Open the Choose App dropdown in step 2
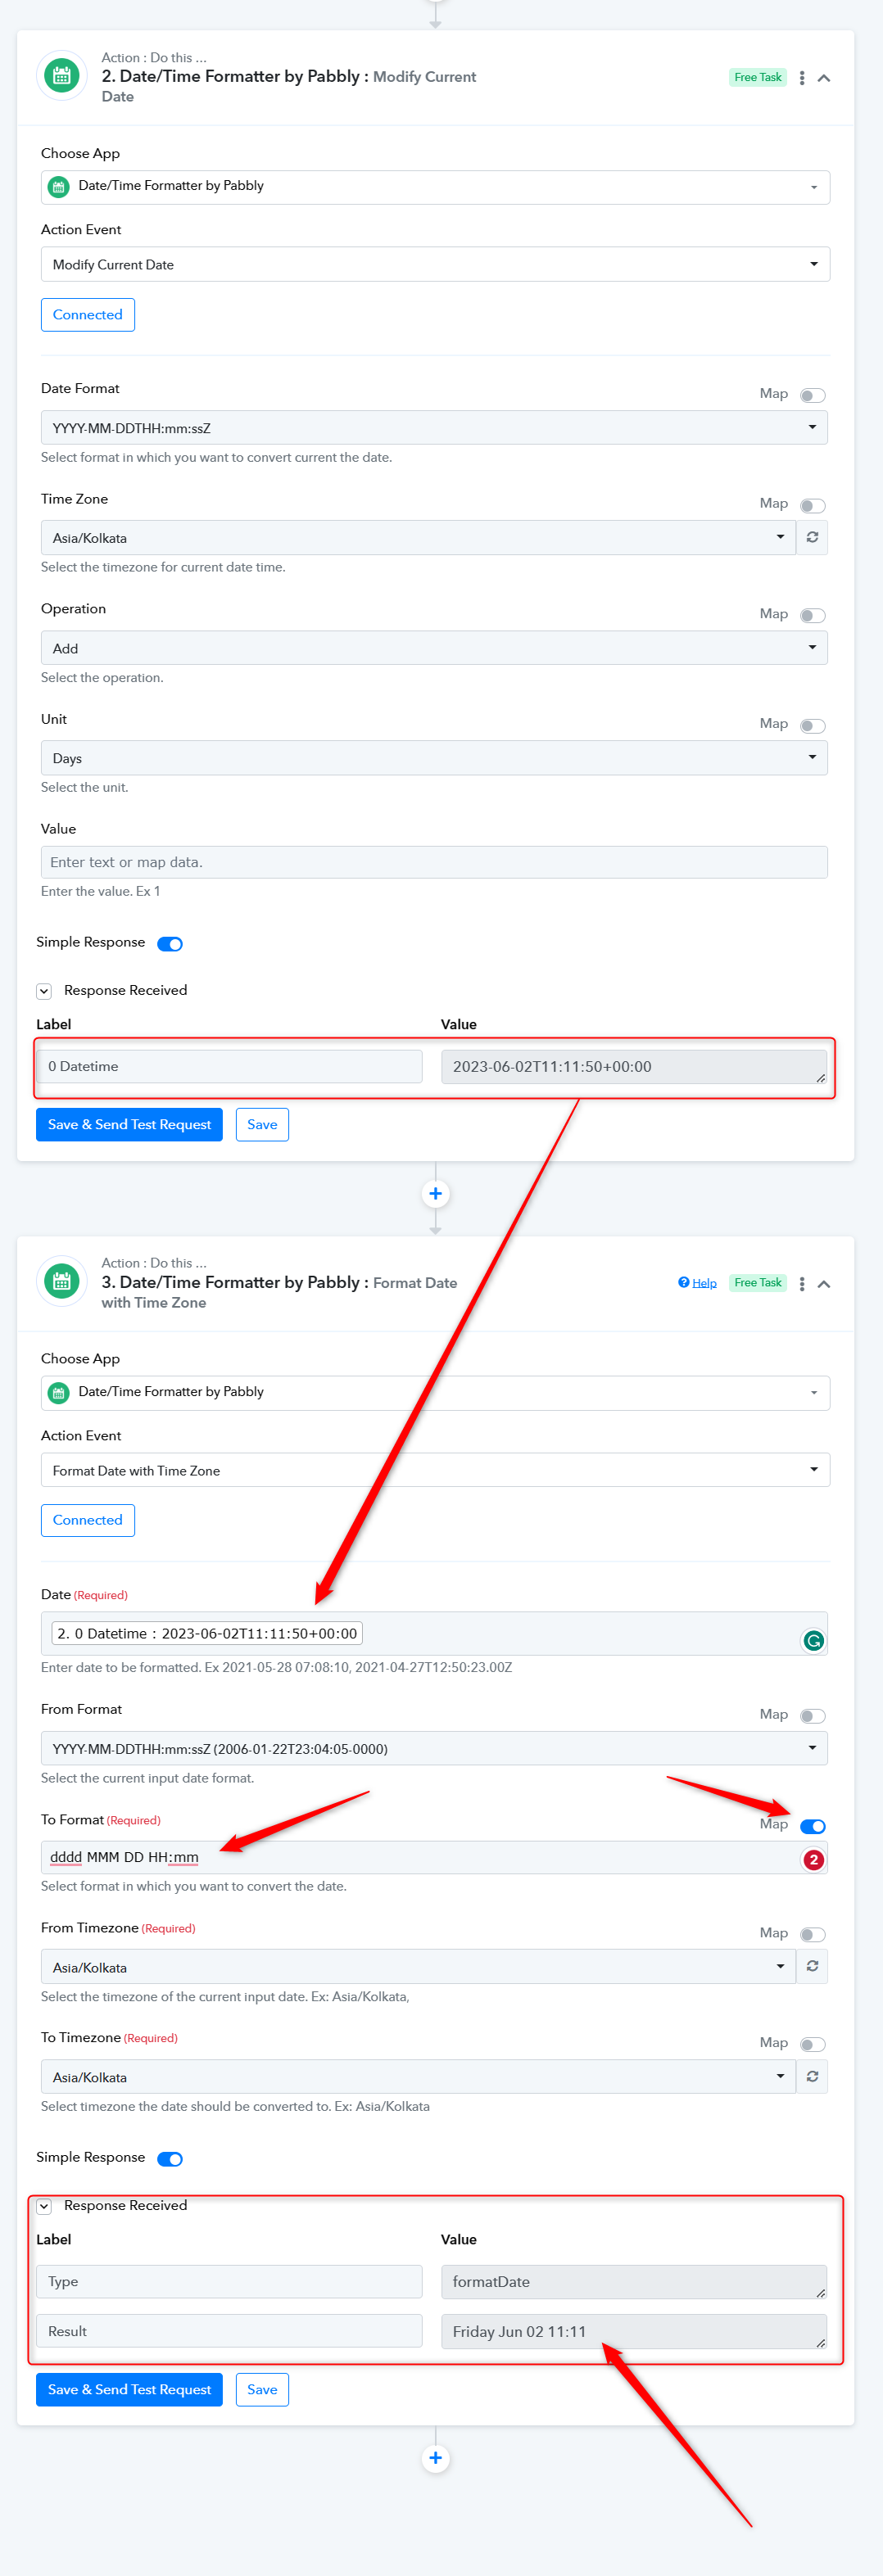The image size is (883, 2576). pos(435,187)
